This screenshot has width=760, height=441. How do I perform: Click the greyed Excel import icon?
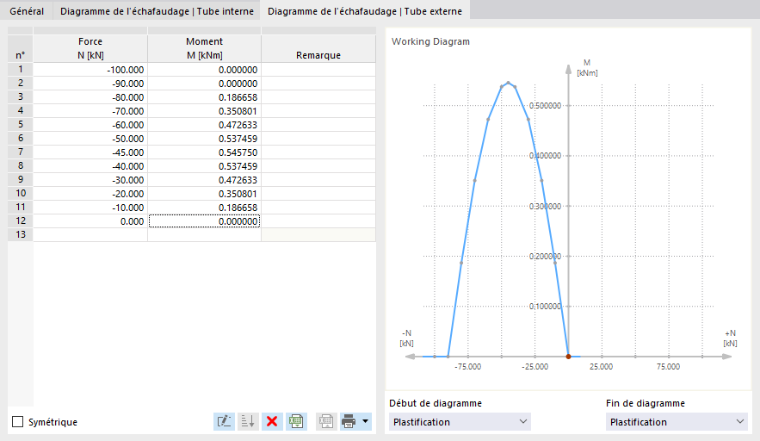click(x=326, y=422)
